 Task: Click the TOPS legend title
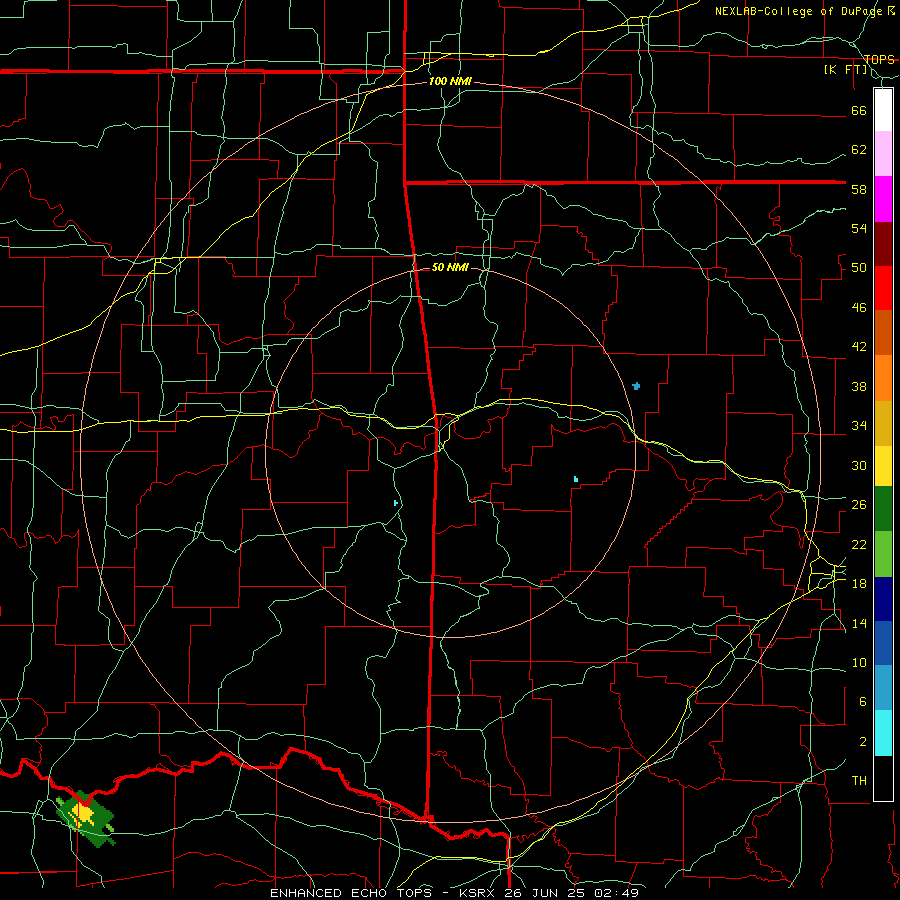(879, 59)
